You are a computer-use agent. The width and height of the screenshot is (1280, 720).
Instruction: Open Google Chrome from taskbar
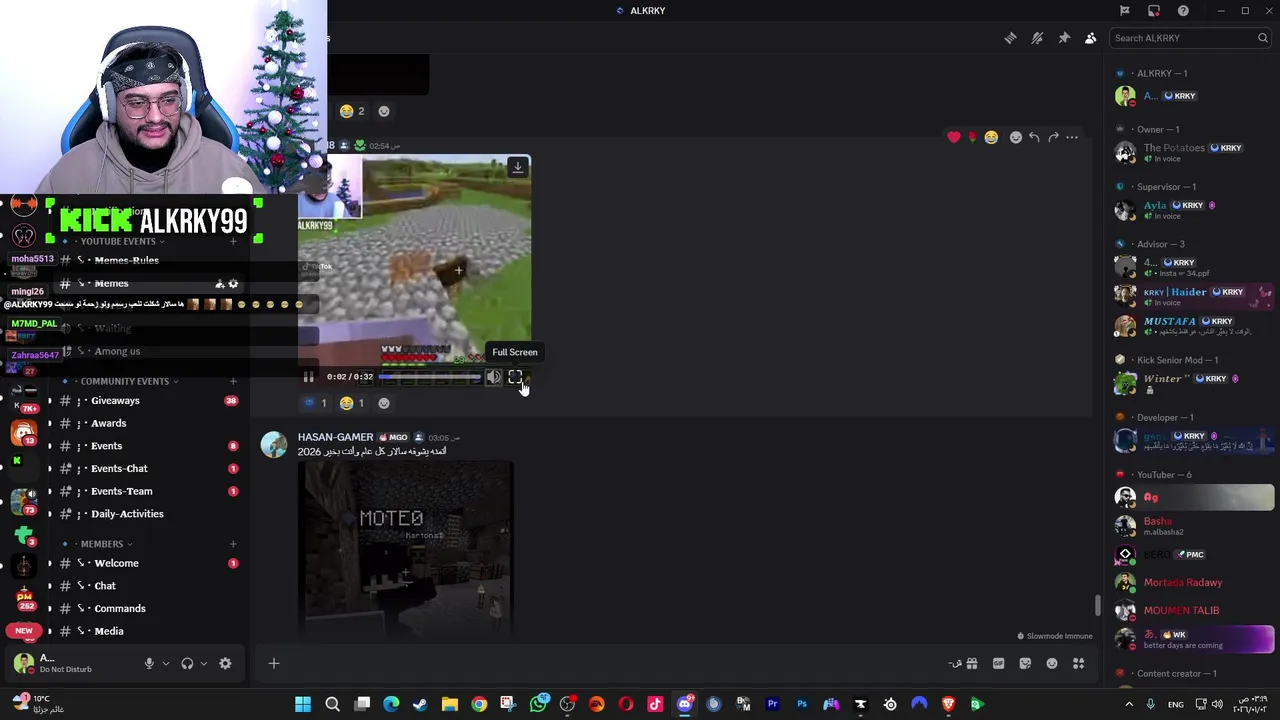[479, 704]
